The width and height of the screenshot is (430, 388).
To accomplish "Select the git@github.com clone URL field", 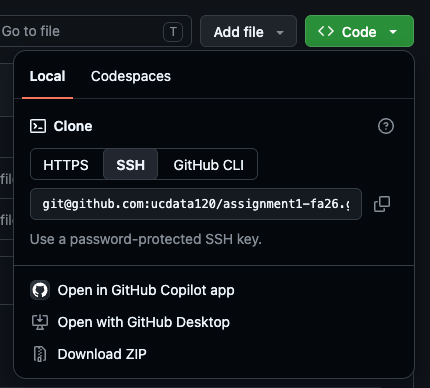I will click(x=196, y=204).
